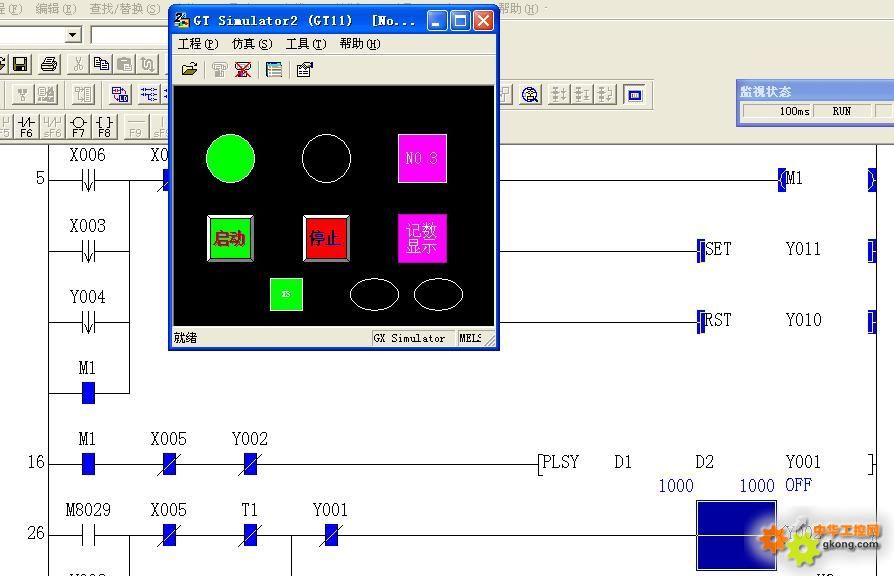The image size is (894, 576).
Task: Select the T1 contact at step 26
Action: 250,535
